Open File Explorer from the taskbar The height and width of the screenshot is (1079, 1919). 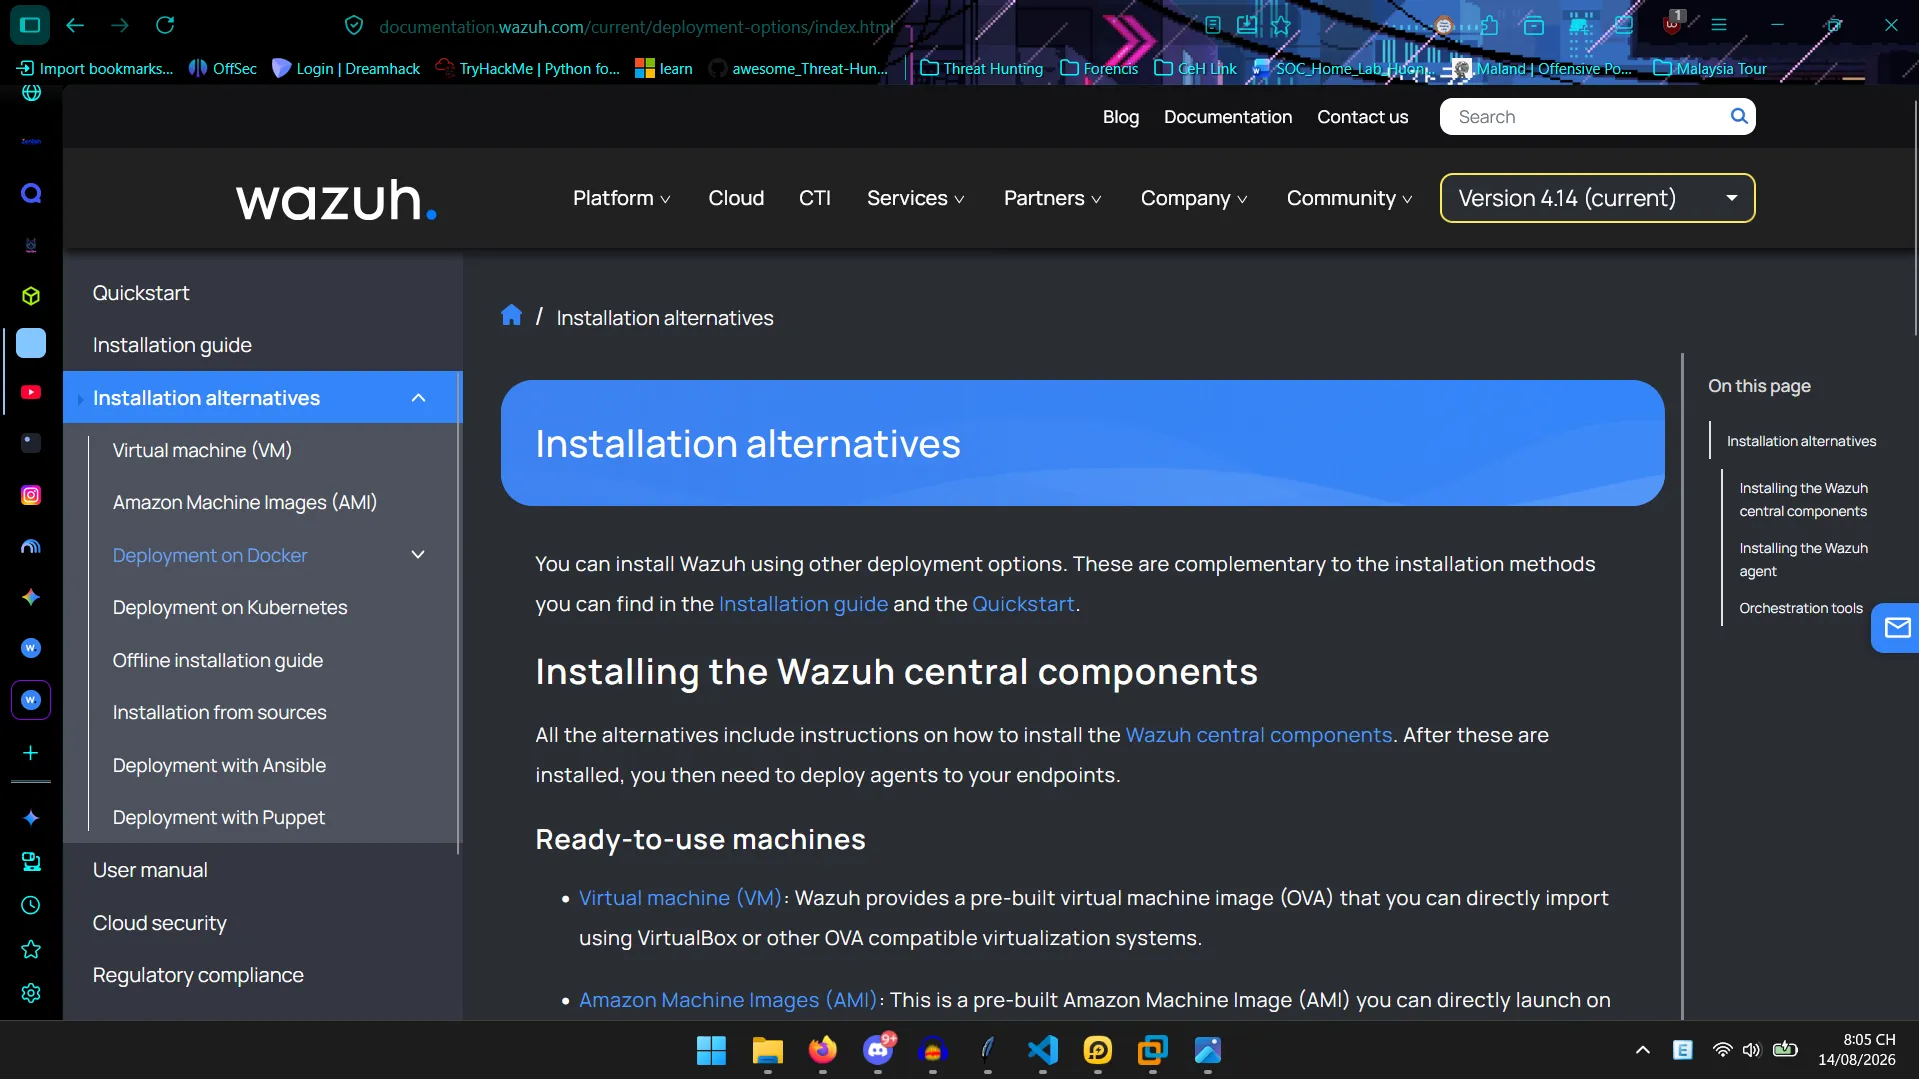click(x=768, y=1050)
